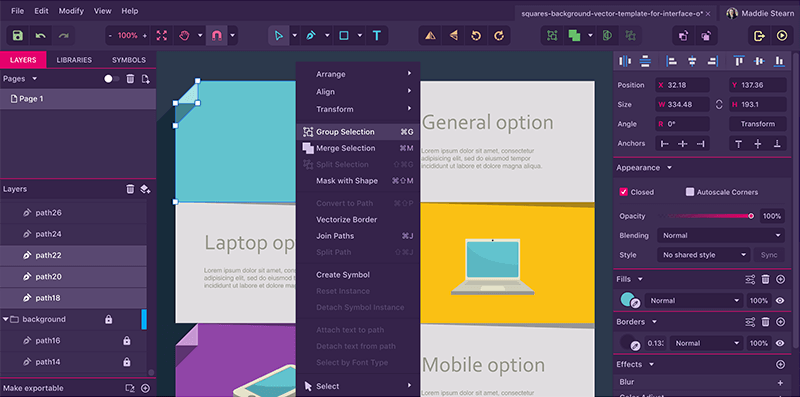The width and height of the screenshot is (800, 397).
Task: Toggle fill visibility eye icon
Action: coord(780,301)
